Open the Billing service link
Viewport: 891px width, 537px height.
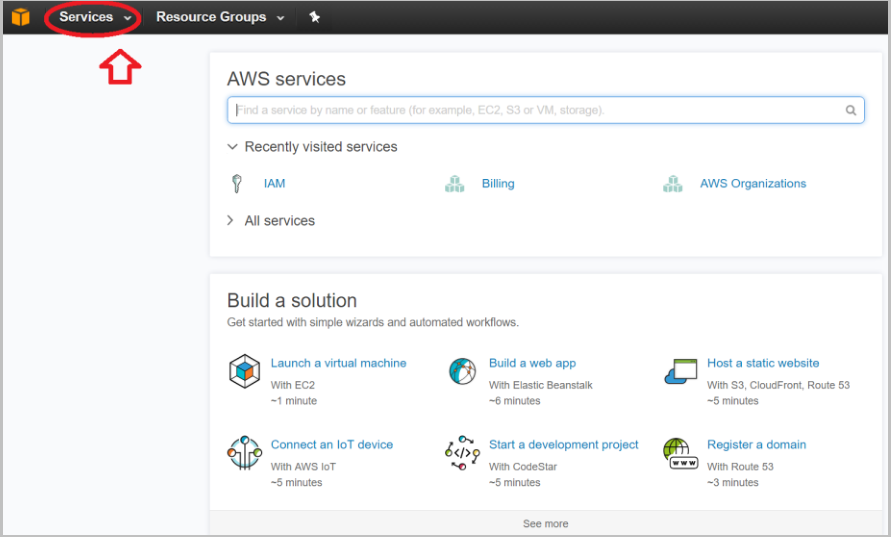(498, 184)
